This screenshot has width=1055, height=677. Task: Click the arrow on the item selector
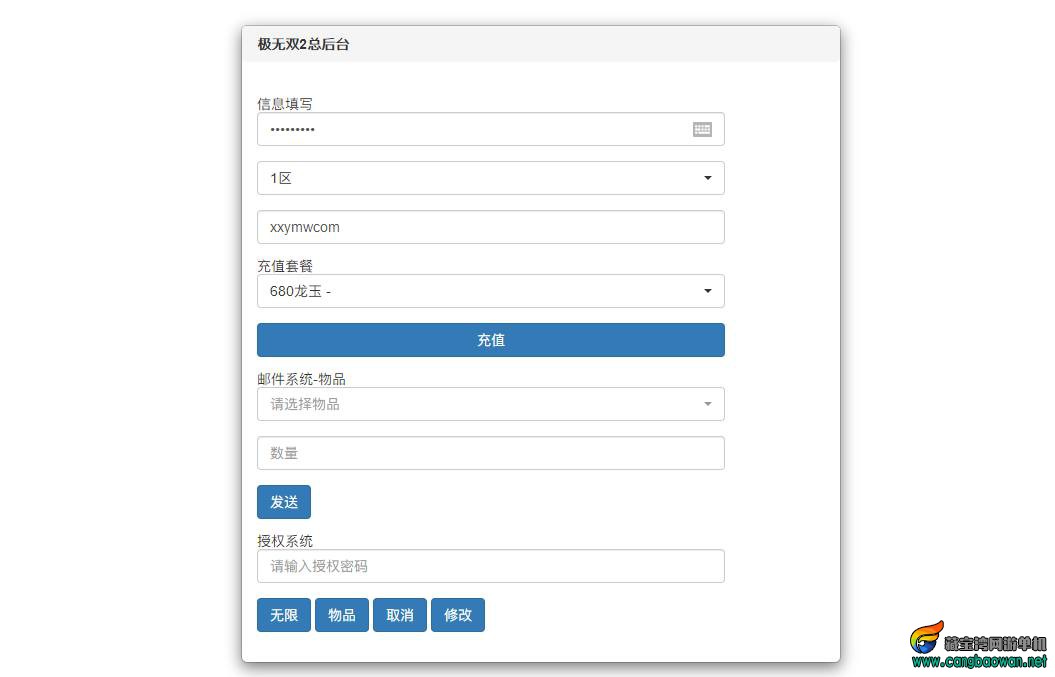coord(708,404)
